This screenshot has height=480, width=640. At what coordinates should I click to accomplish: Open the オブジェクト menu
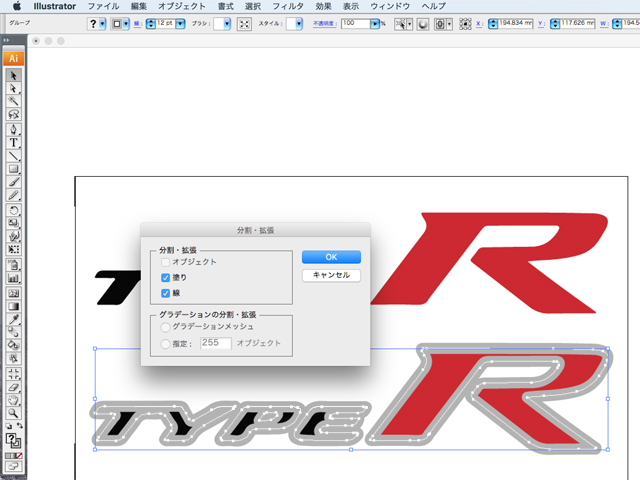[182, 6]
